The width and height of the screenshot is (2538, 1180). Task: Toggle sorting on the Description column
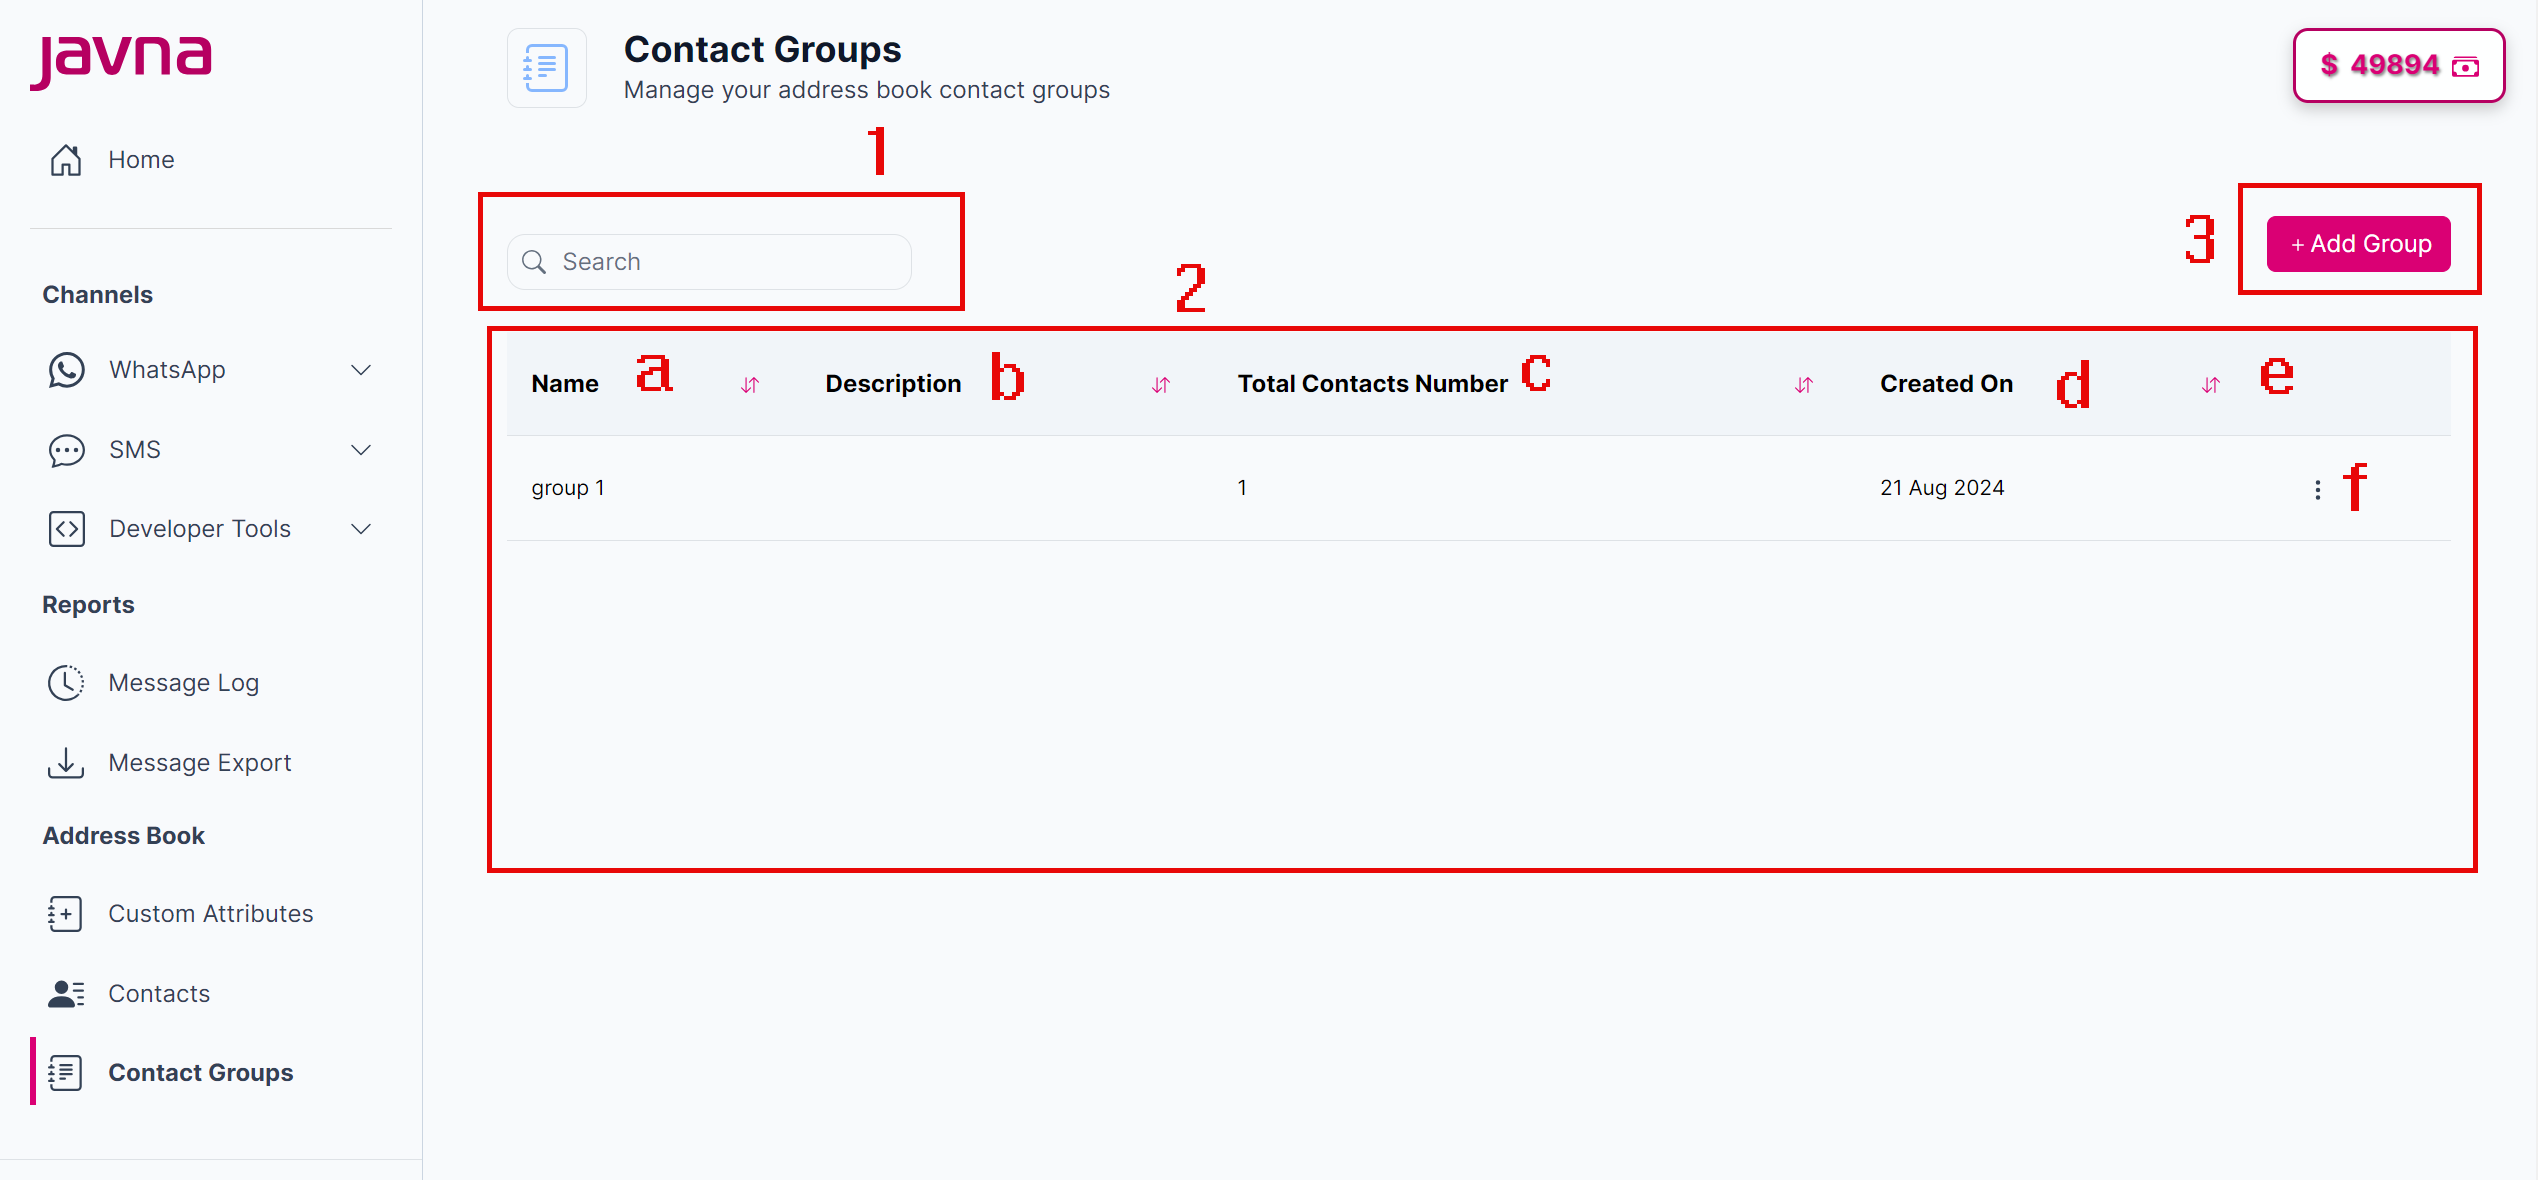pos(1160,384)
